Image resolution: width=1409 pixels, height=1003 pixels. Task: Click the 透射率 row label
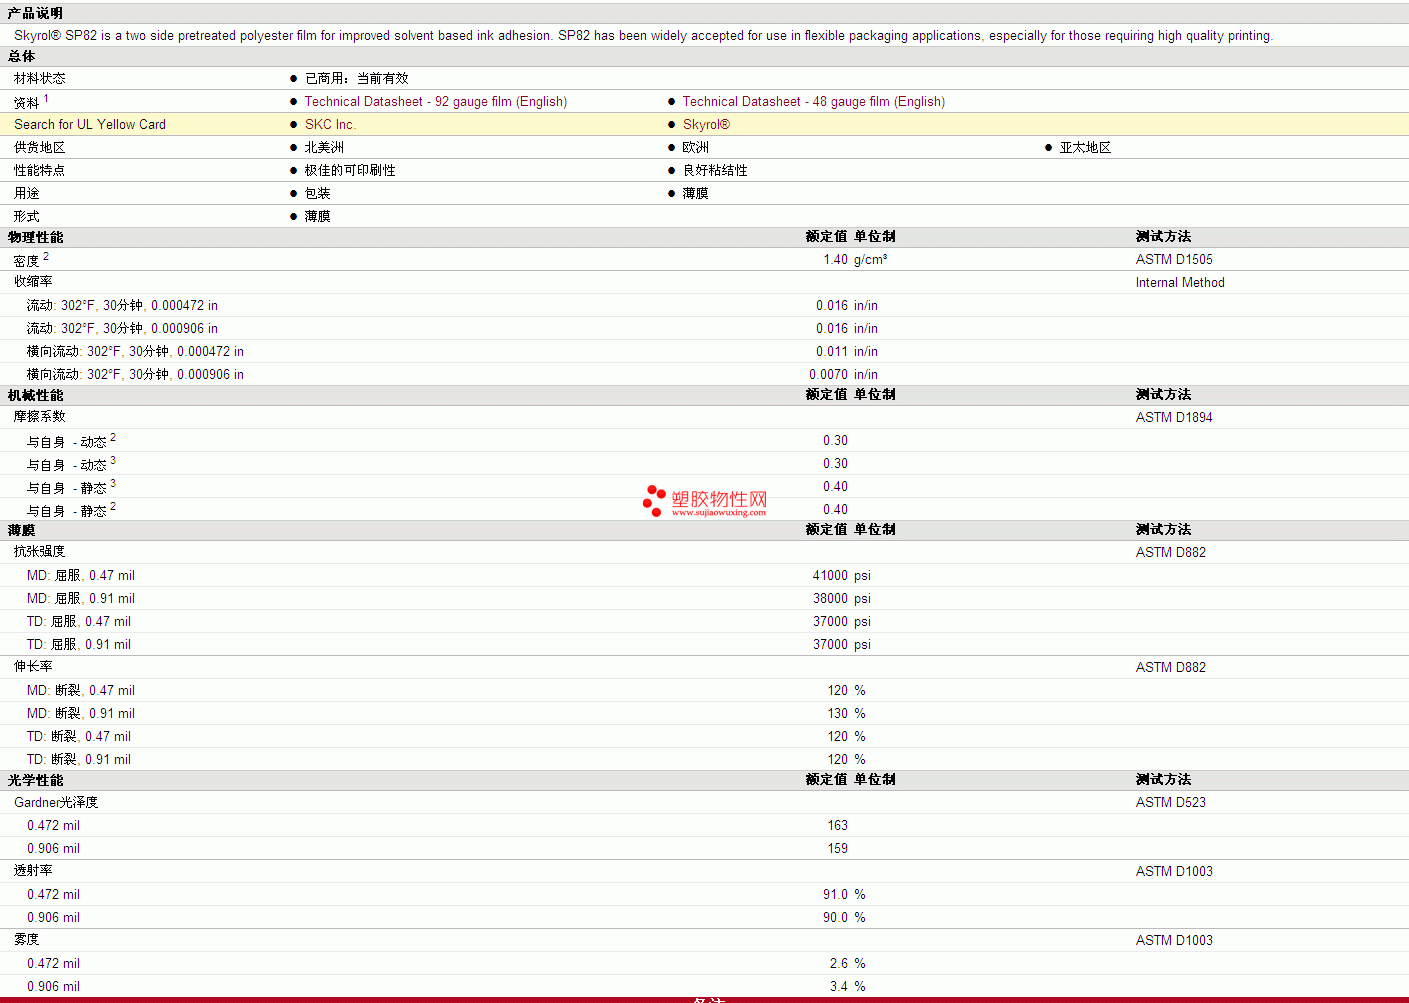(x=33, y=871)
